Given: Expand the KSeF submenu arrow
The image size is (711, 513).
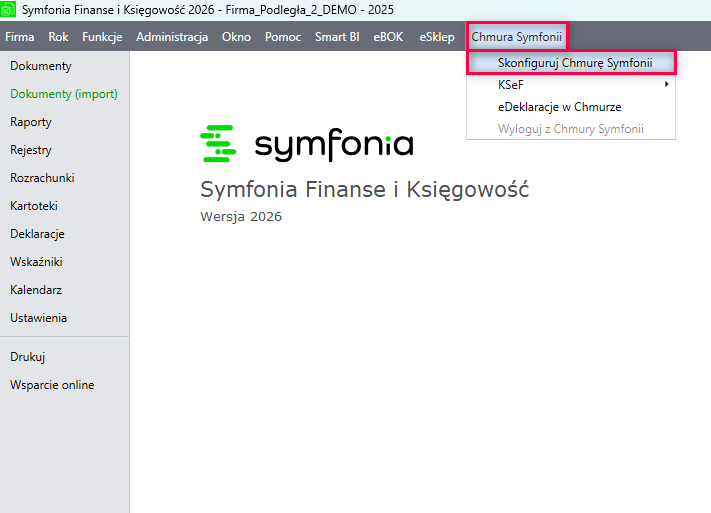Looking at the screenshot, I should click(x=666, y=85).
